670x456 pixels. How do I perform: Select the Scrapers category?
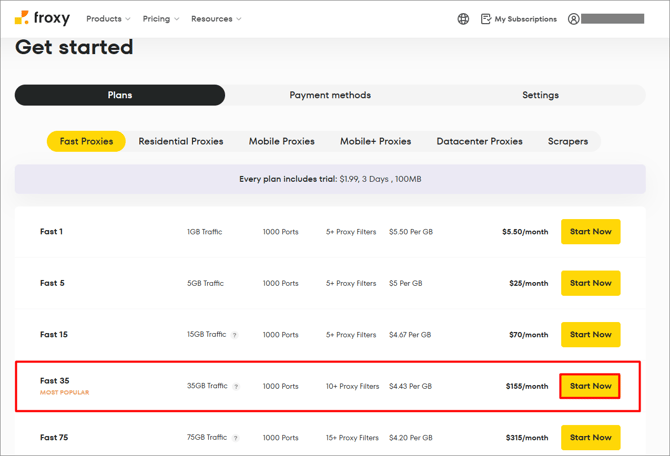point(568,141)
